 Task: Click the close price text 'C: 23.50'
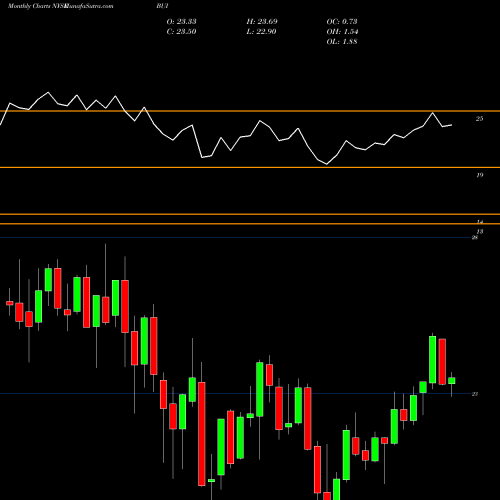click(x=181, y=32)
